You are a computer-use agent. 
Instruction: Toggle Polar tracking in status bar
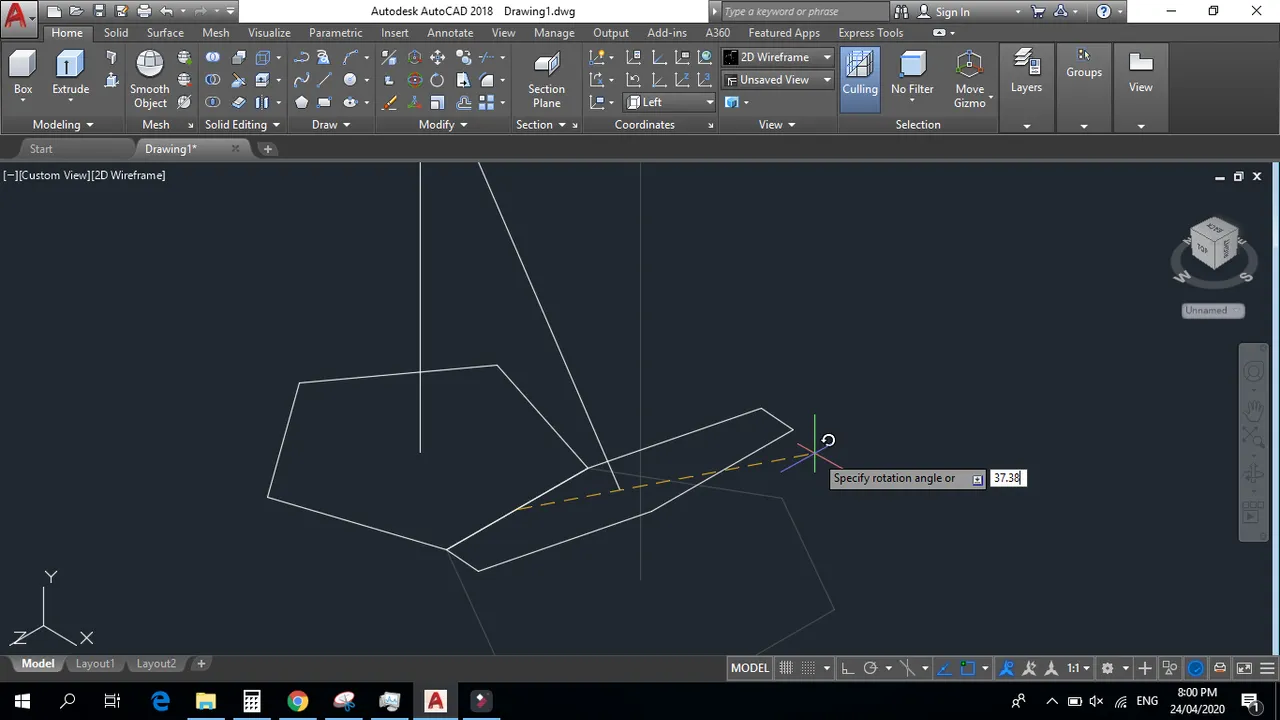pos(870,668)
